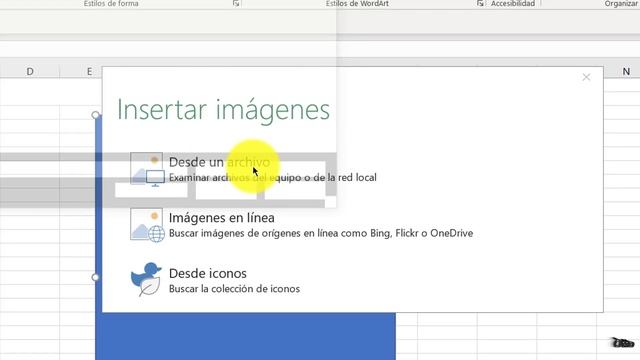Open the Estilos de WordArt dialog launcher
The image size is (640, 360).
480,3
